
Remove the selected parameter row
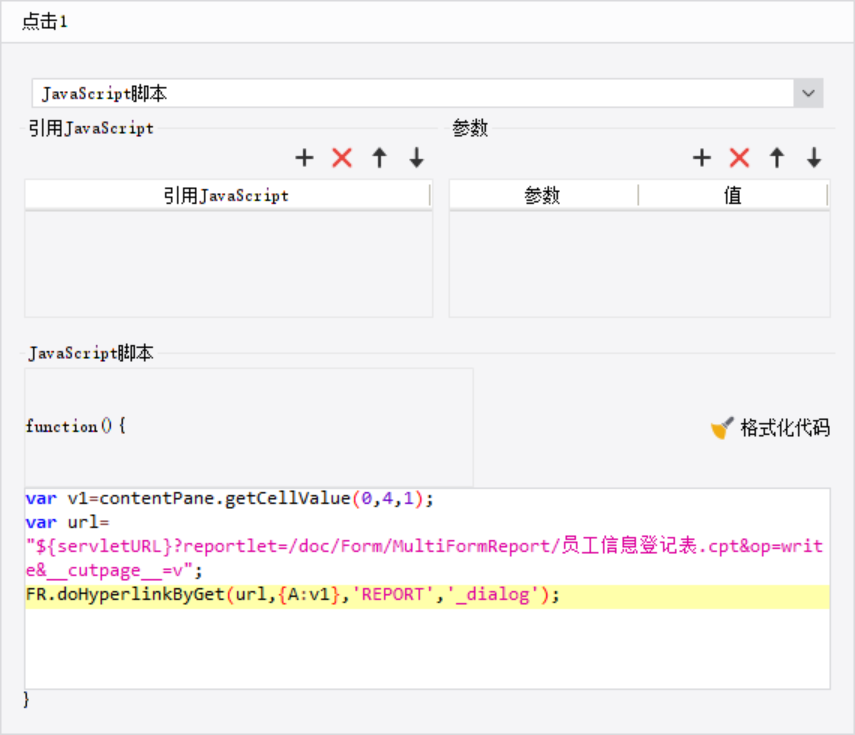(739, 157)
